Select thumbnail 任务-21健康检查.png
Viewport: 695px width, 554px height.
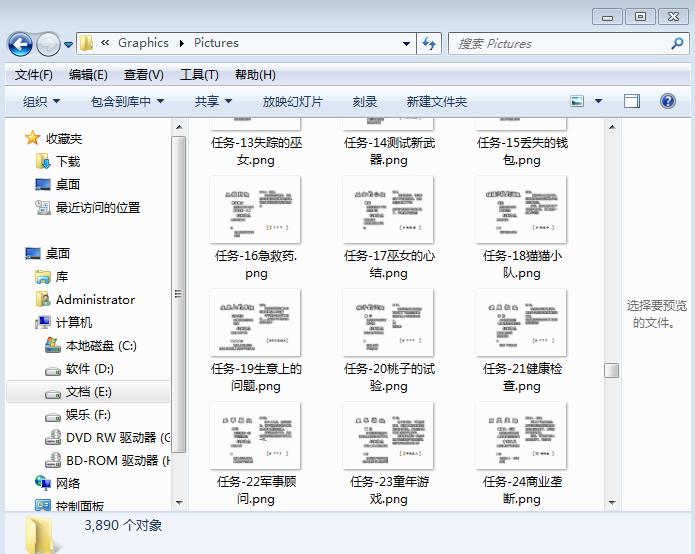tap(521, 323)
